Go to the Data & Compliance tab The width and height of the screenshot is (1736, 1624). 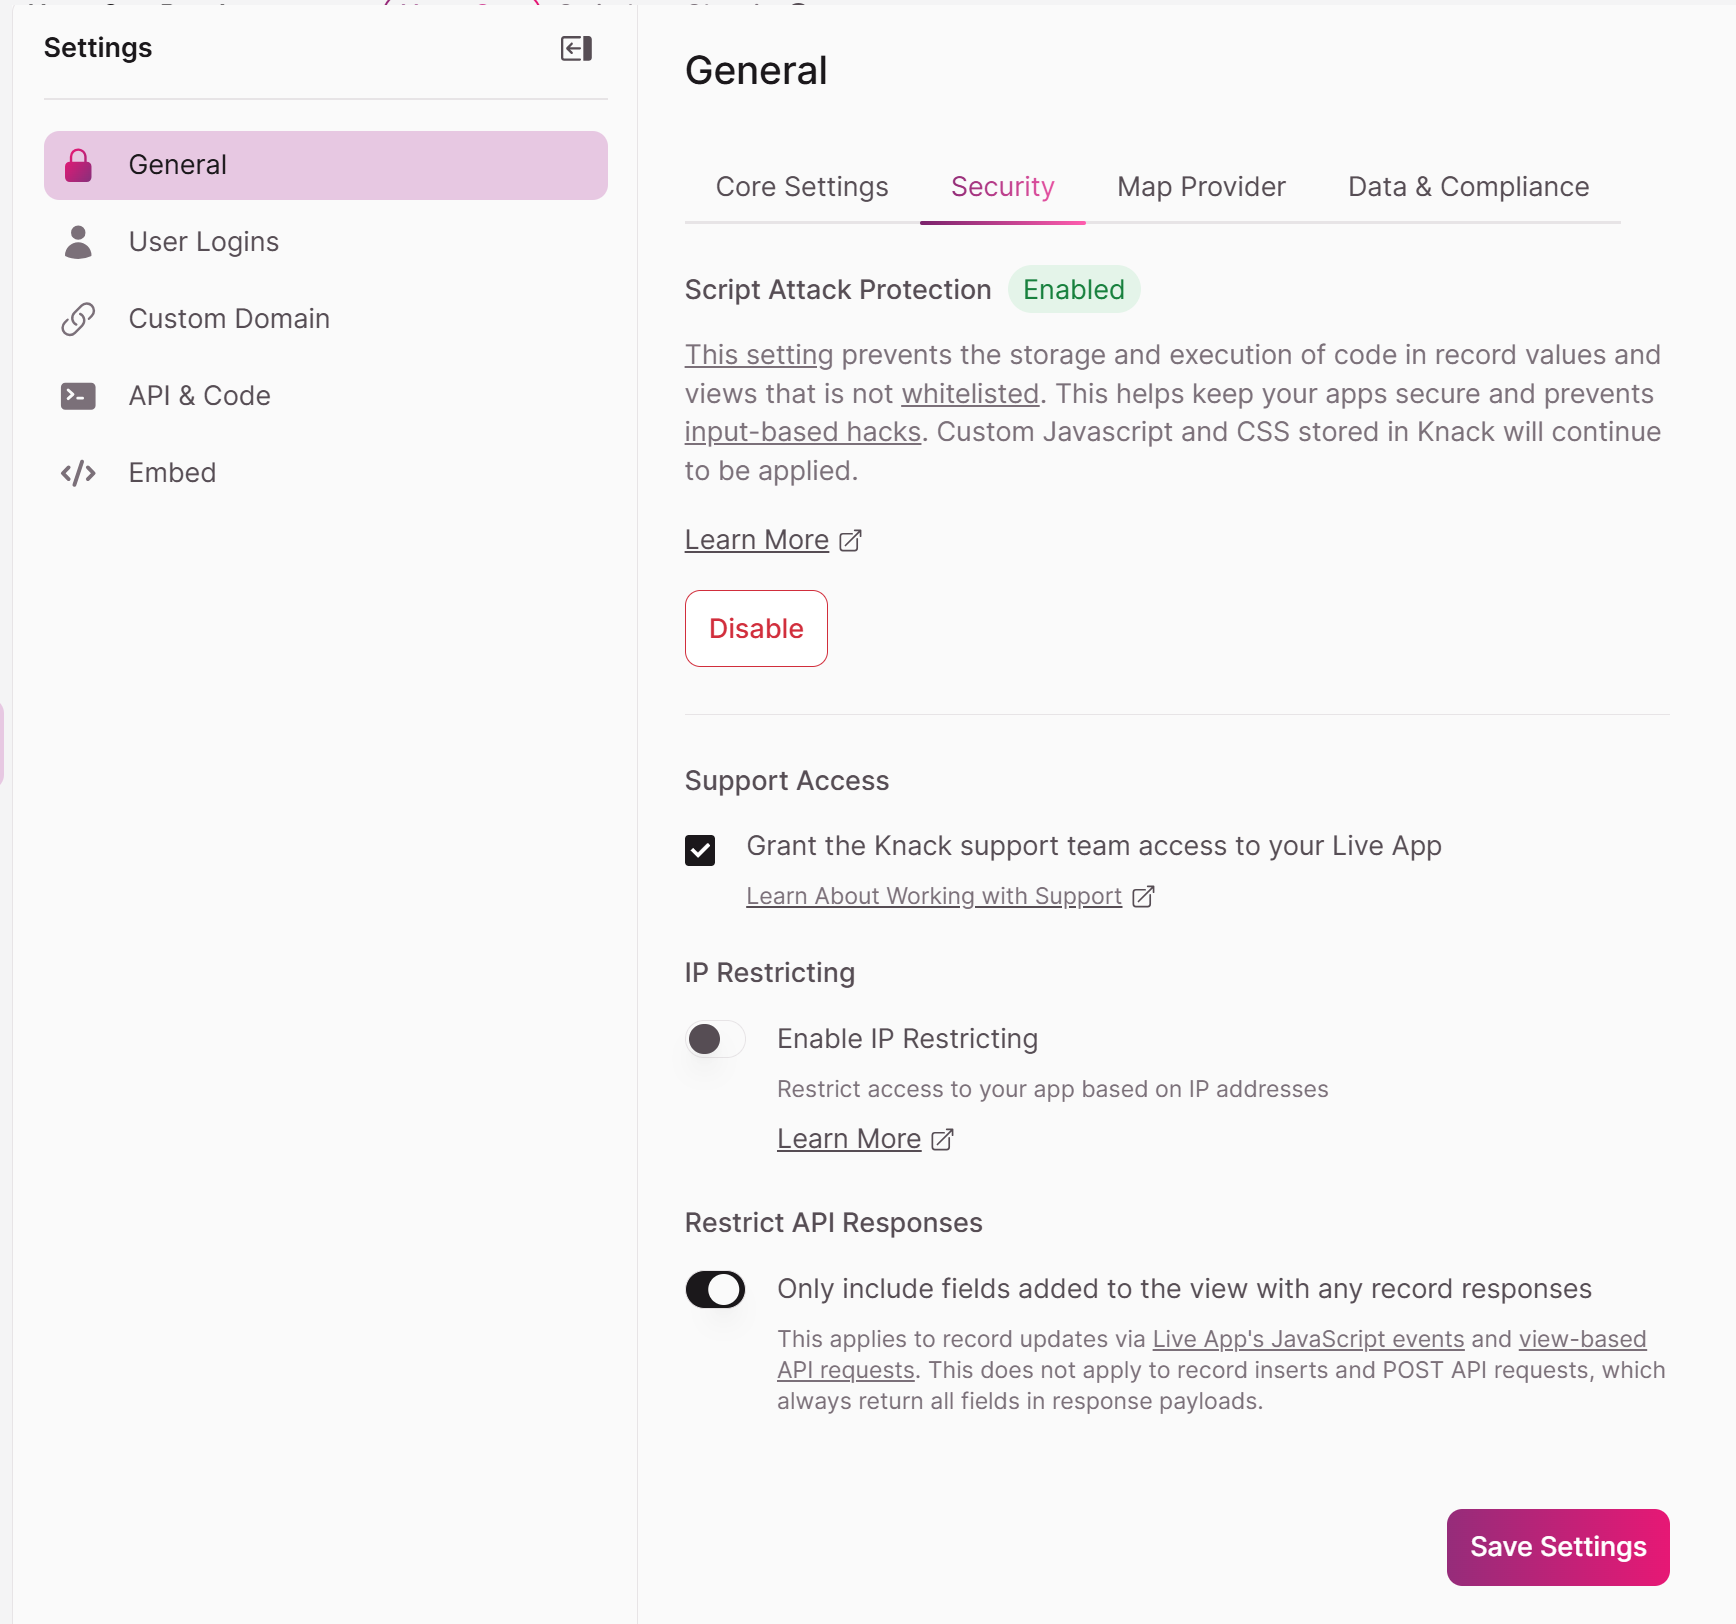click(1468, 187)
